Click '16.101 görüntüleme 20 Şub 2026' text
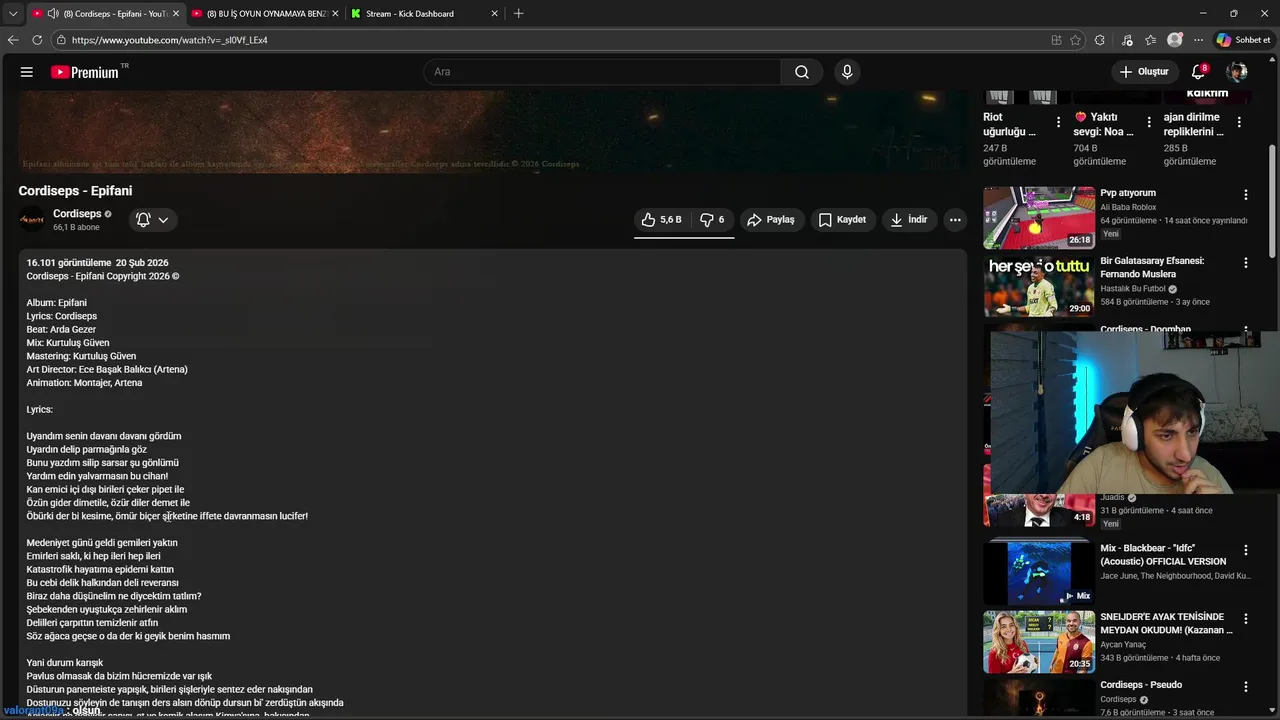Image resolution: width=1280 pixels, height=720 pixels. point(98,263)
